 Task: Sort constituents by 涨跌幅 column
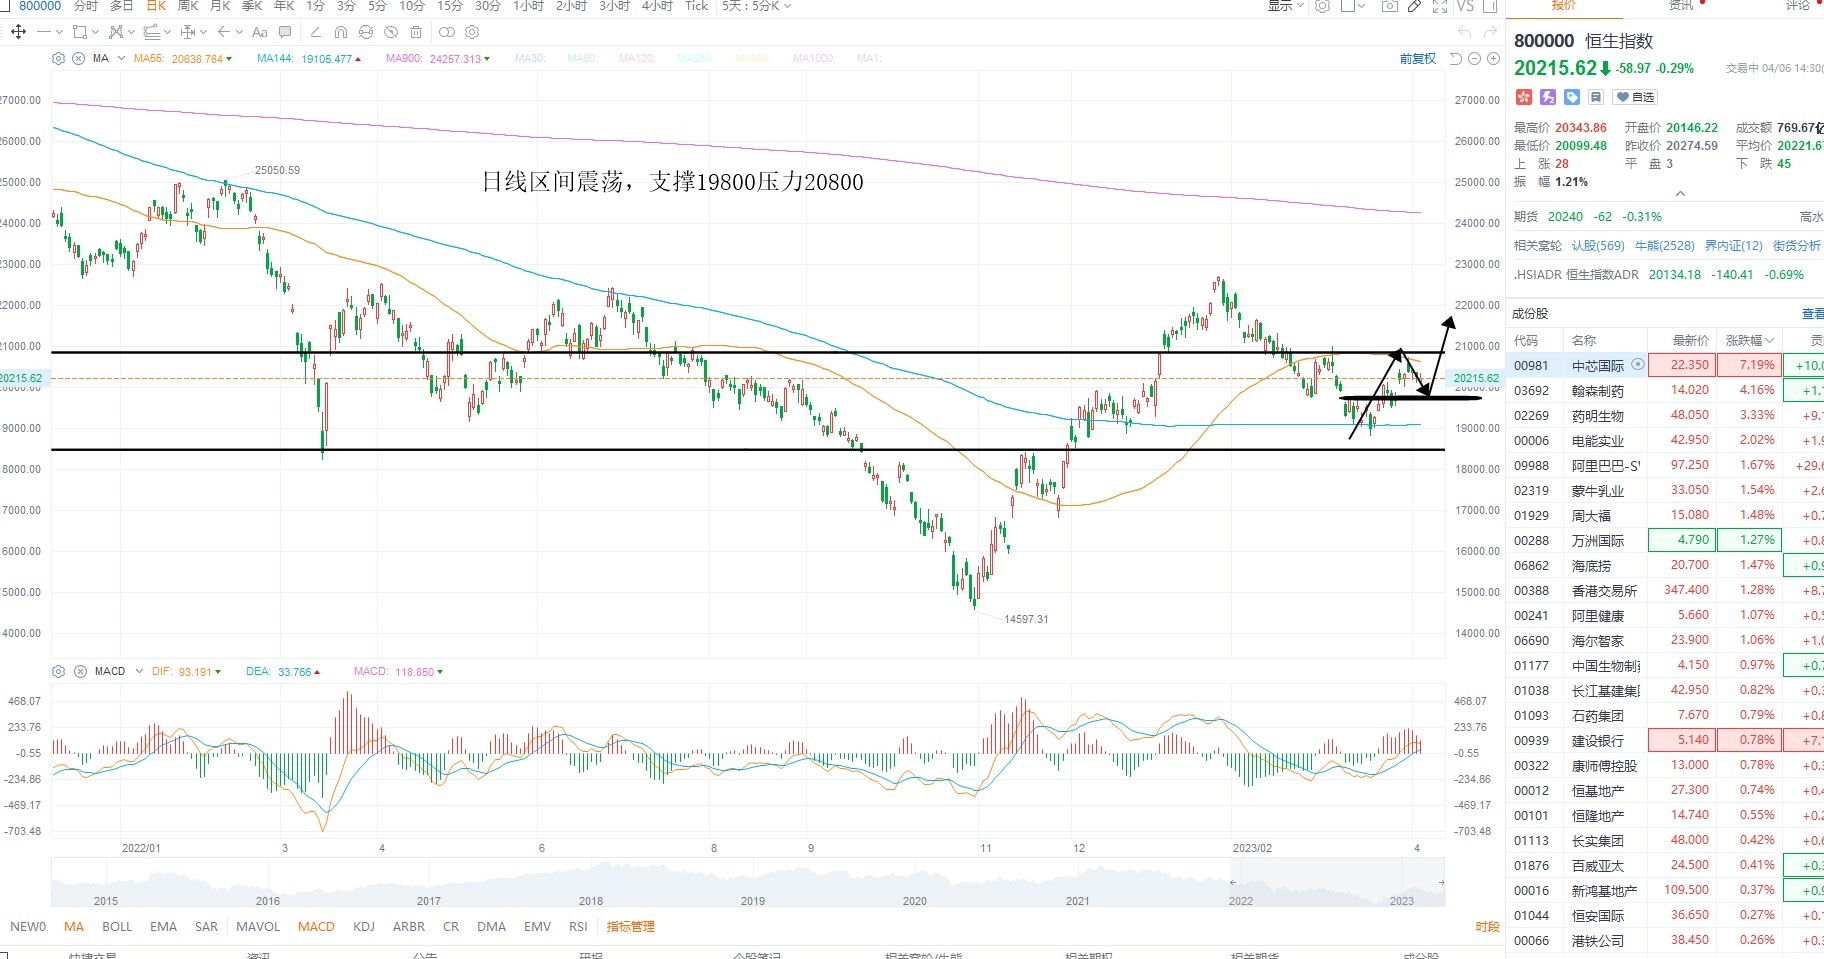pos(1749,341)
